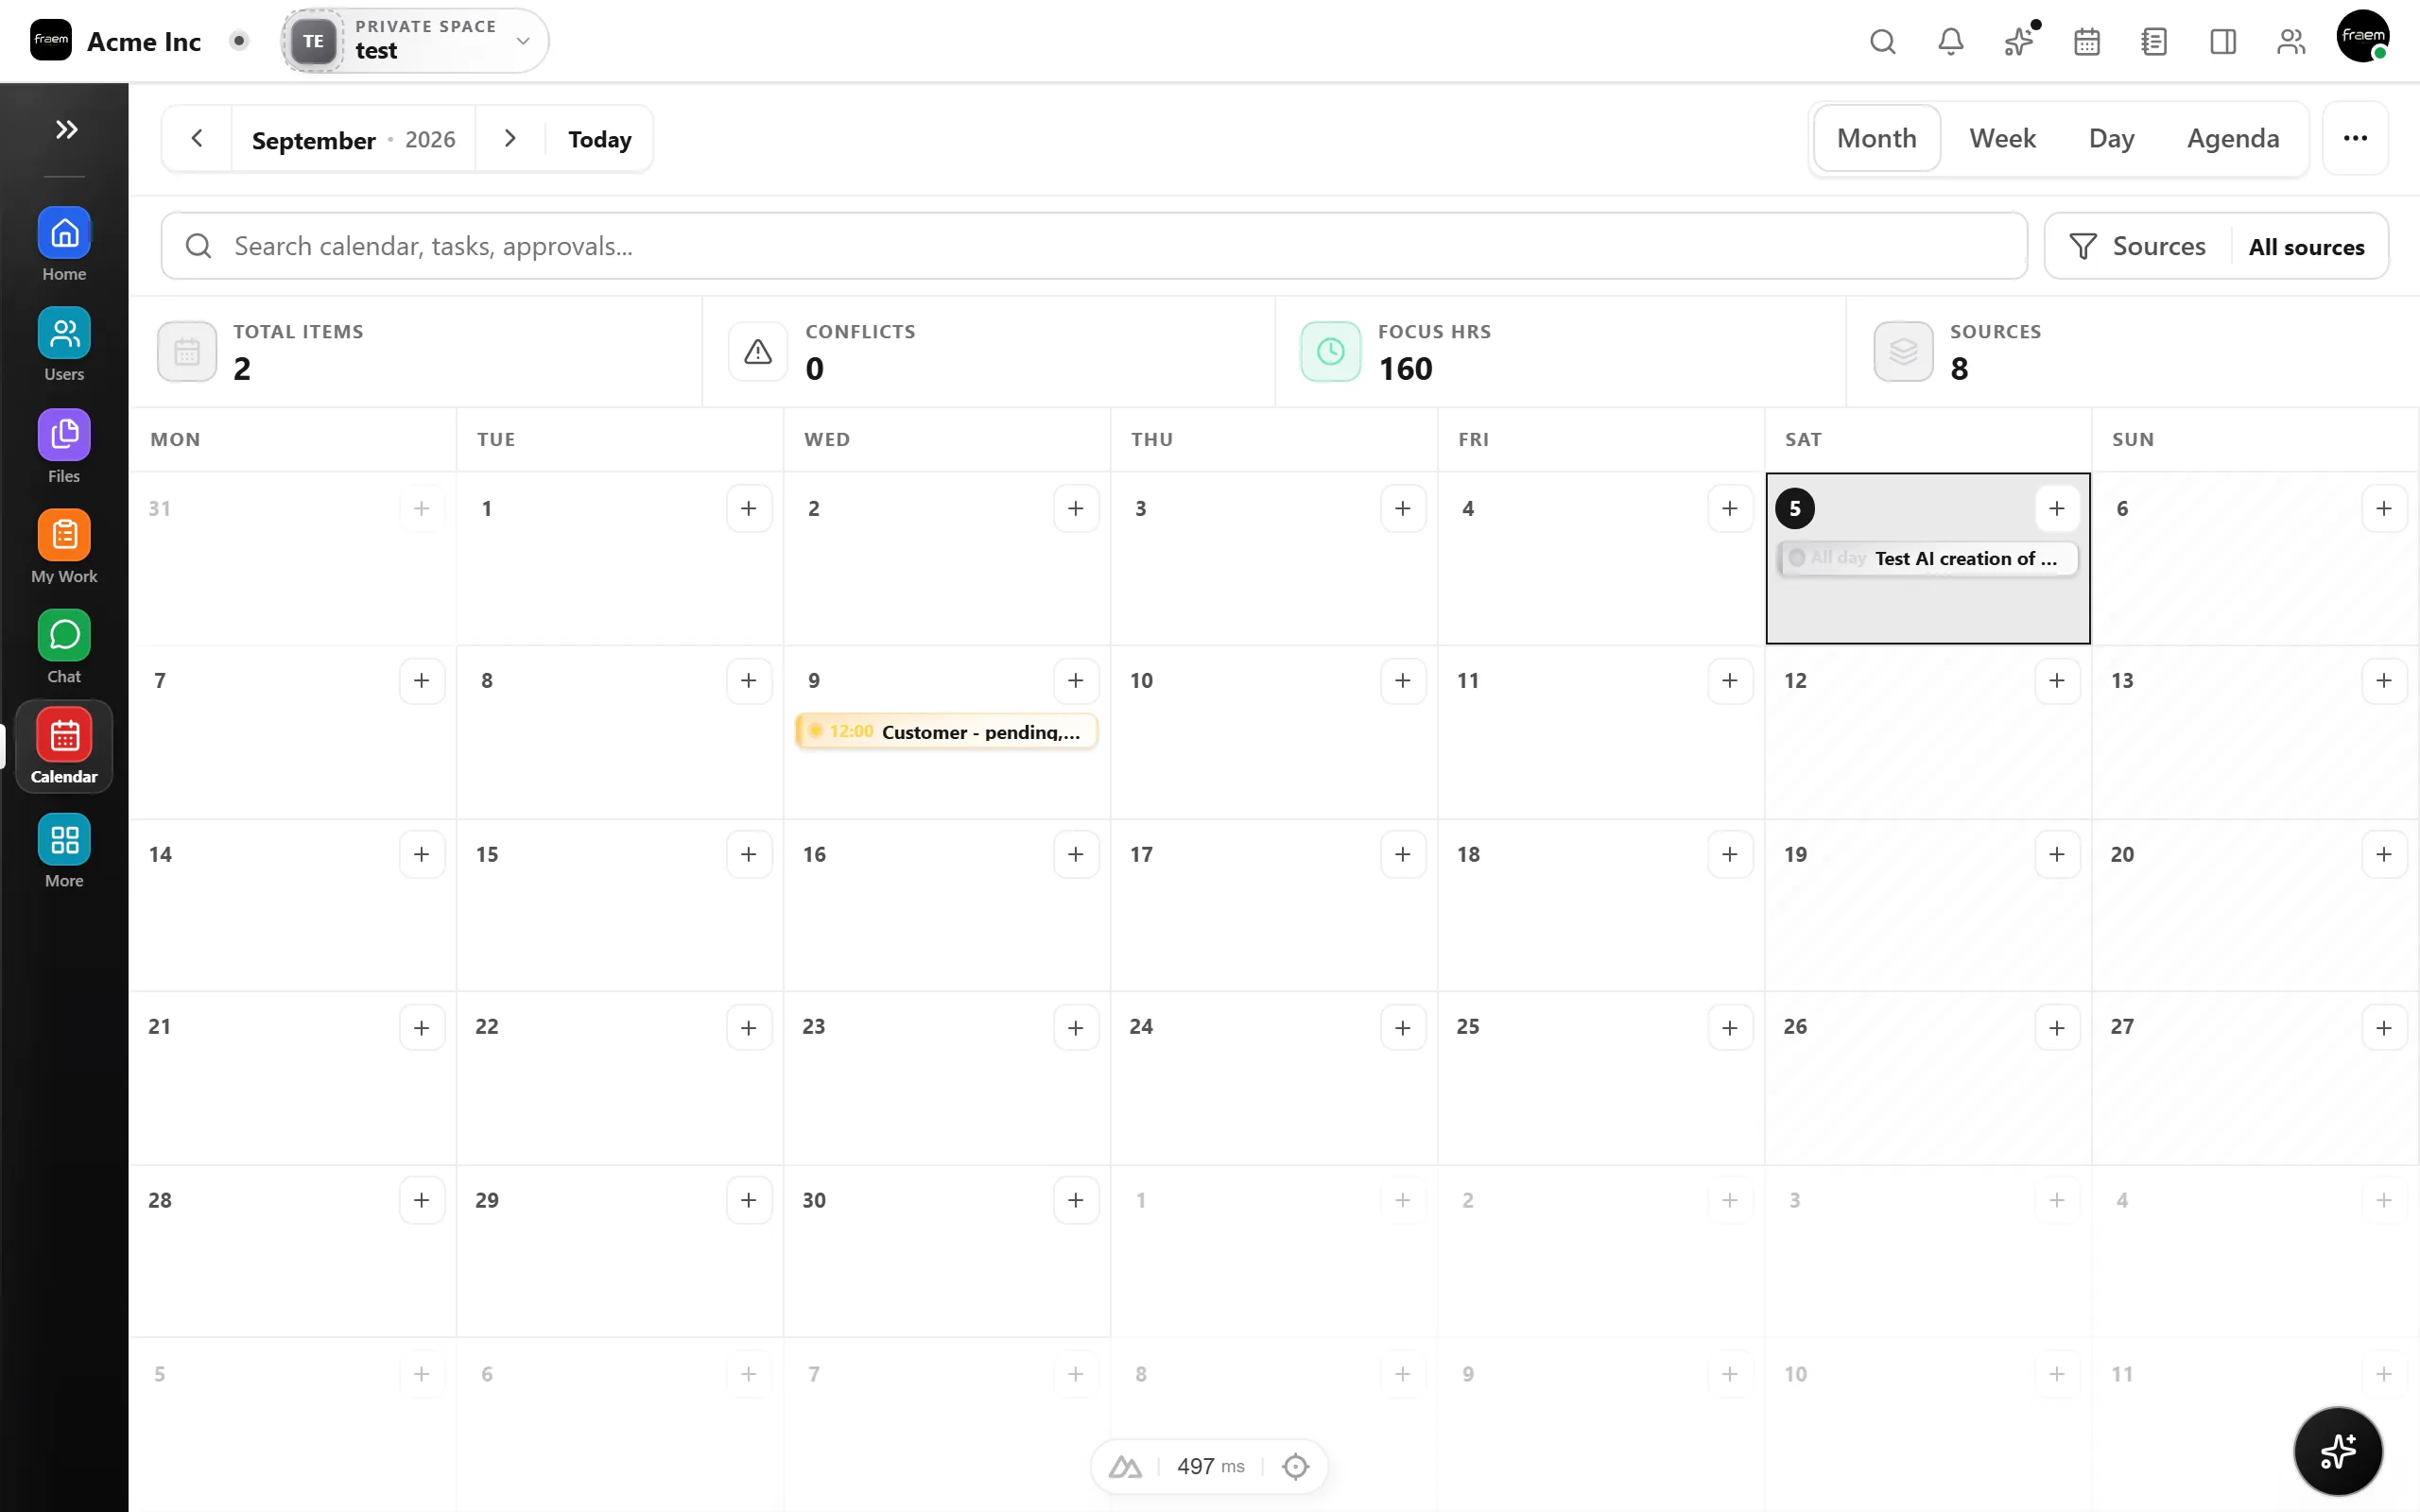Open the September 2026 month picker
Screen dimensions: 2420x1512
[353, 139]
